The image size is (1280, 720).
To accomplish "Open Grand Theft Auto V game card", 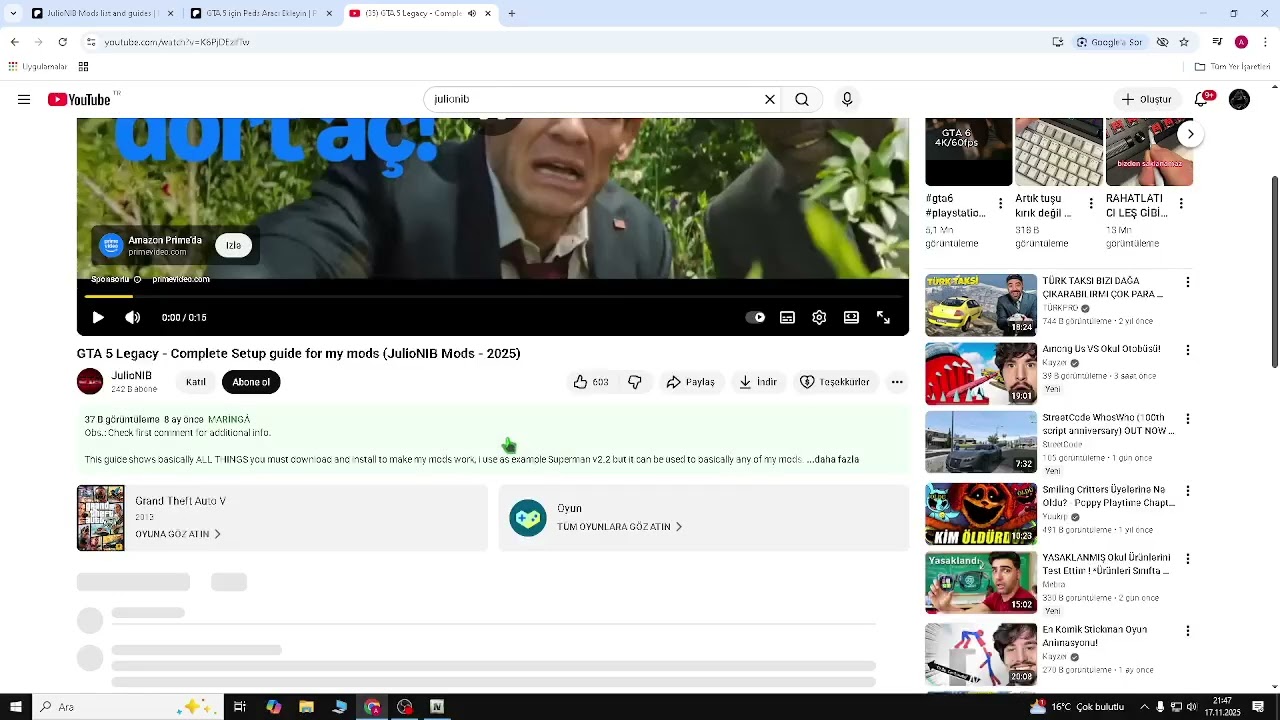I will [x=282, y=518].
